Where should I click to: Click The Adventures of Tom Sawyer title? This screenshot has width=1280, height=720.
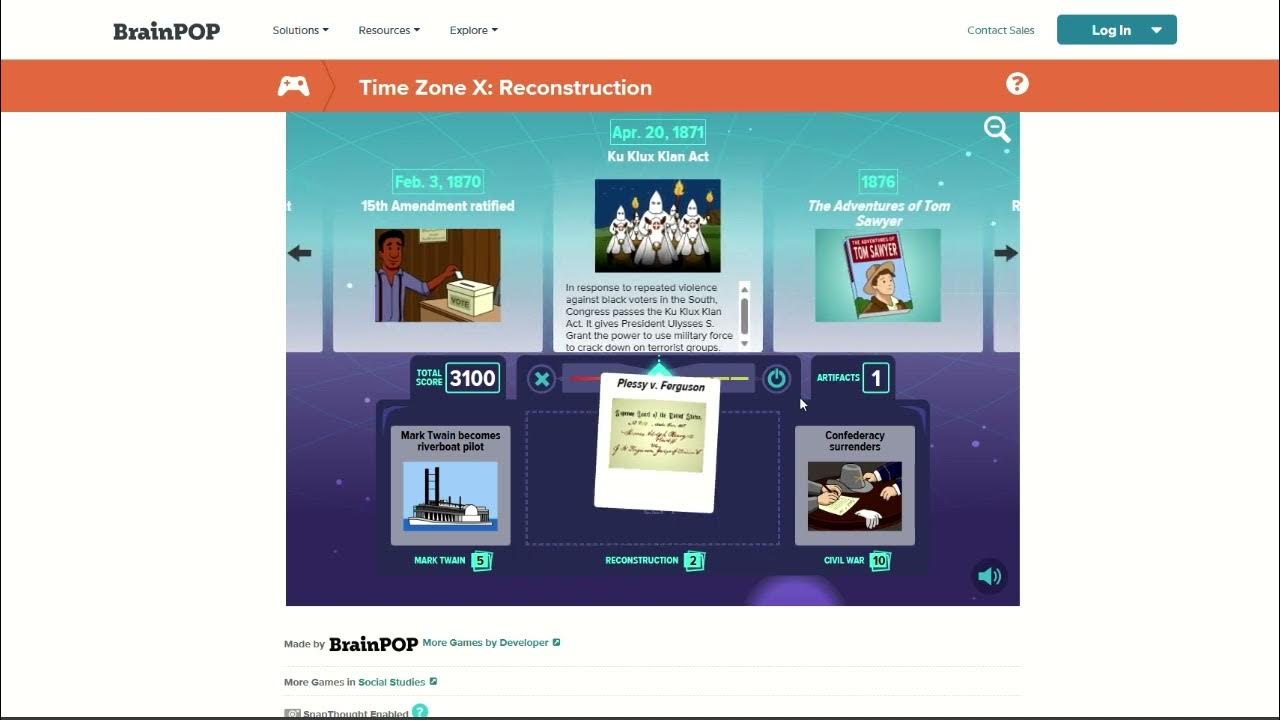tap(878, 213)
